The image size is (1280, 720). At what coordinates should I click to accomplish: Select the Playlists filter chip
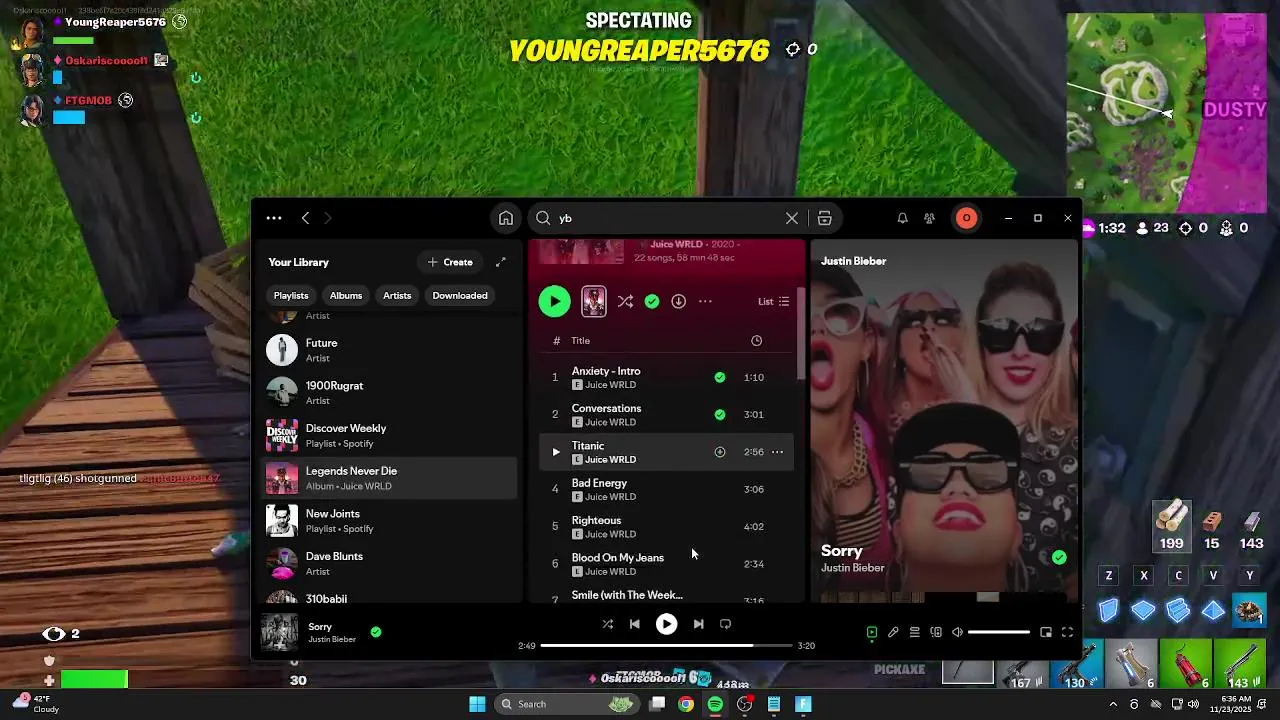[291, 296]
